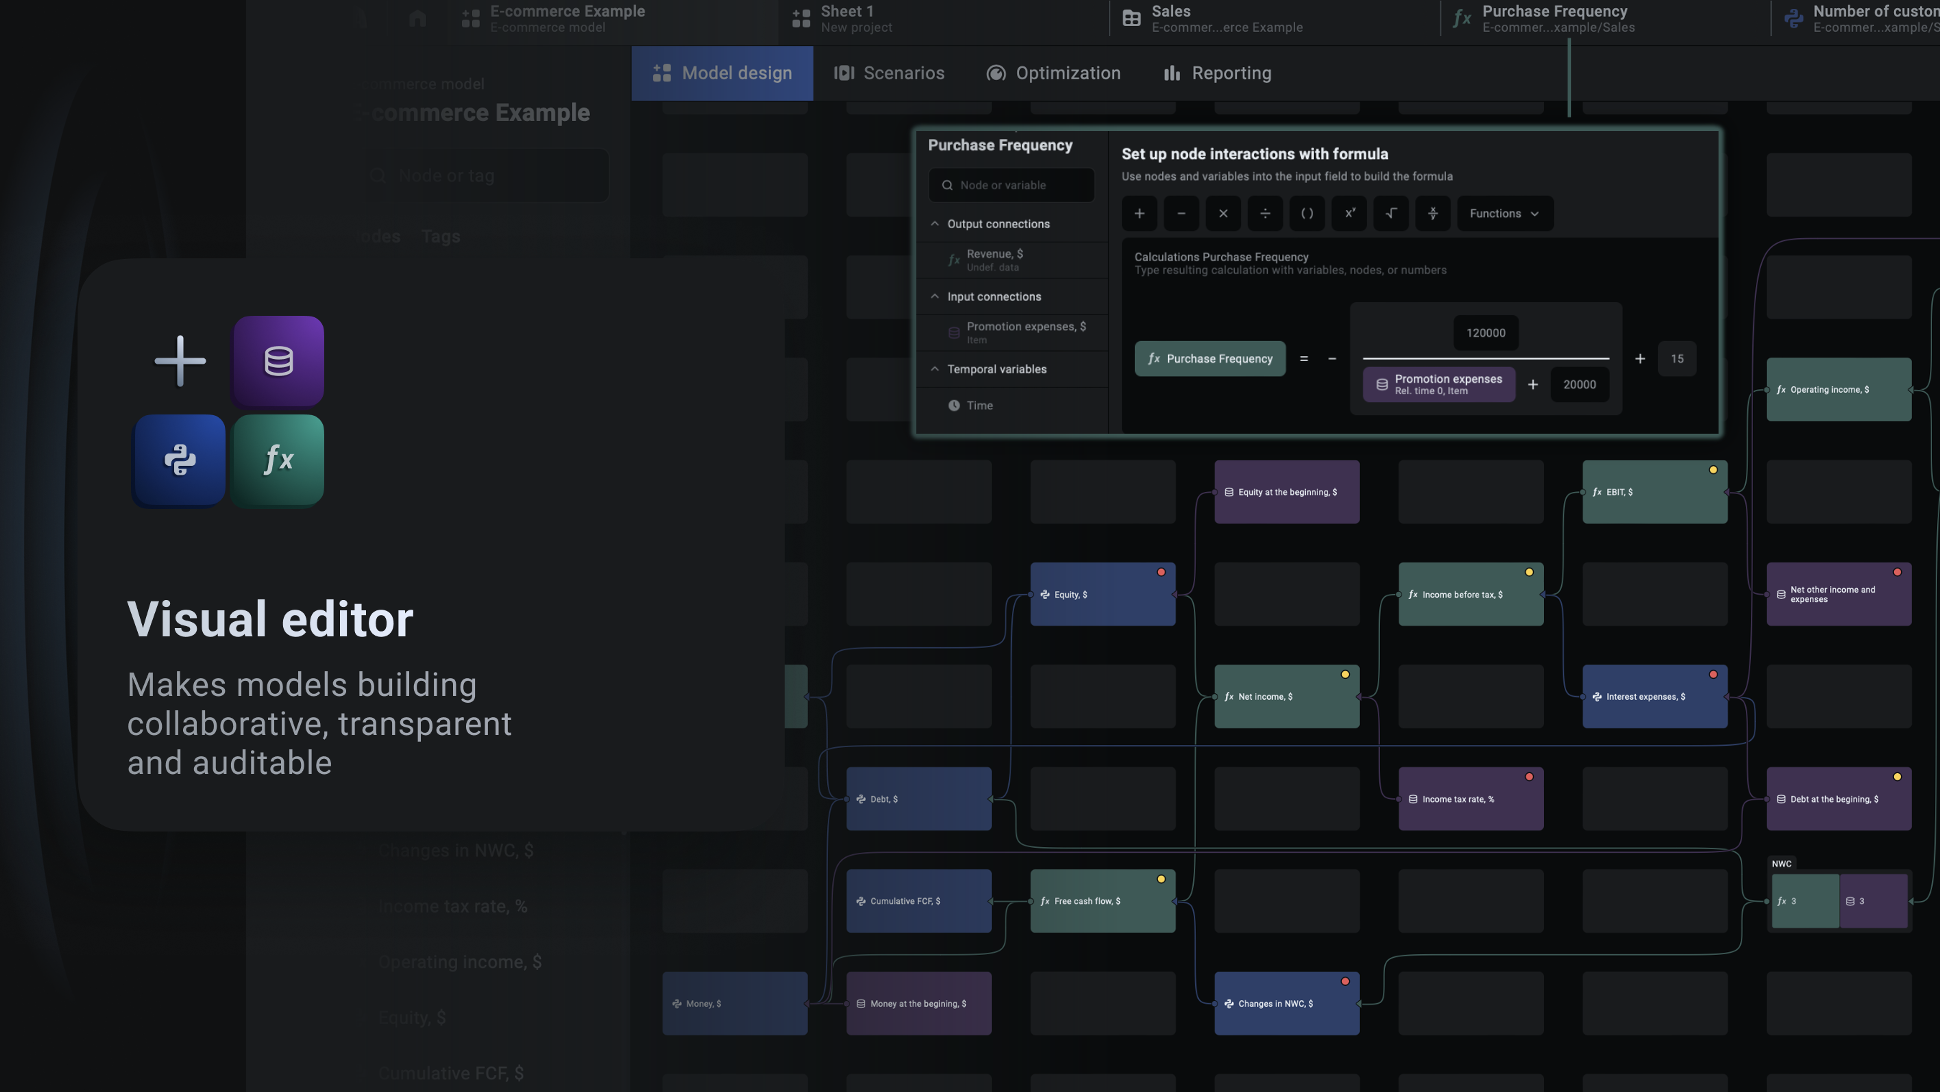This screenshot has width=1940, height=1092.
Task: Click the plus operator button in formula toolbar
Action: pos(1139,214)
